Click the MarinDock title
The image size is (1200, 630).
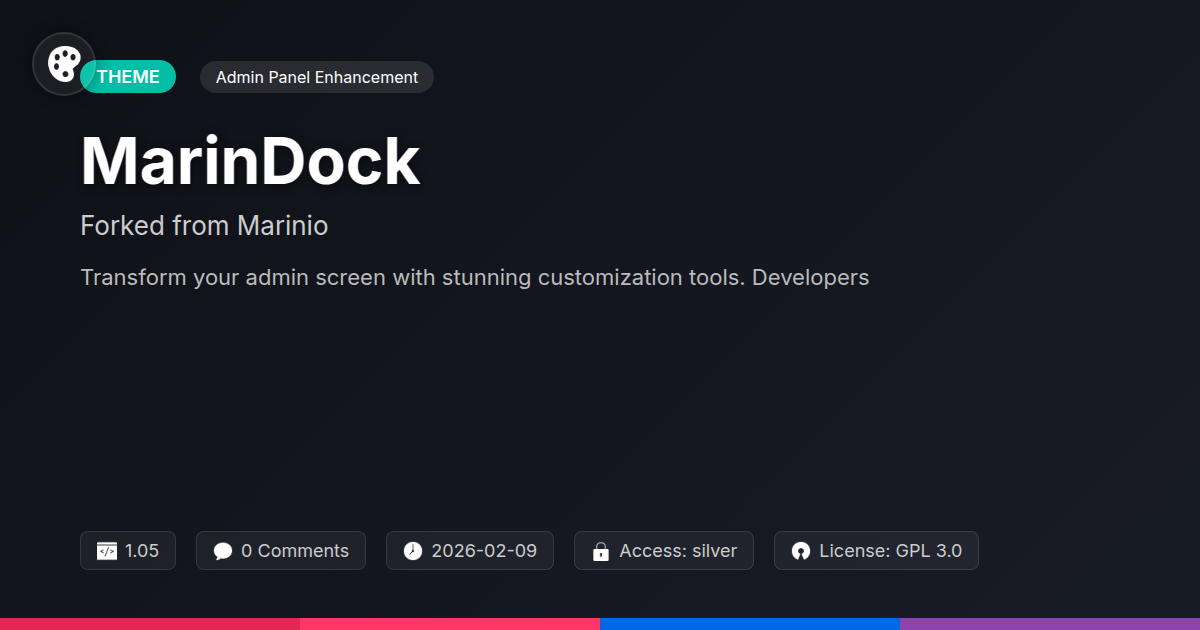tap(250, 161)
